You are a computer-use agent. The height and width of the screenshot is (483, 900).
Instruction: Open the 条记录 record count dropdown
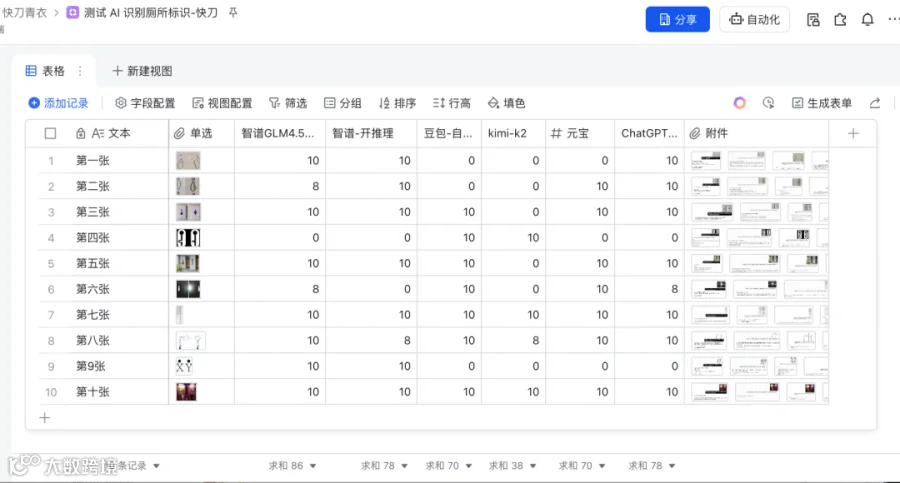click(x=138, y=466)
